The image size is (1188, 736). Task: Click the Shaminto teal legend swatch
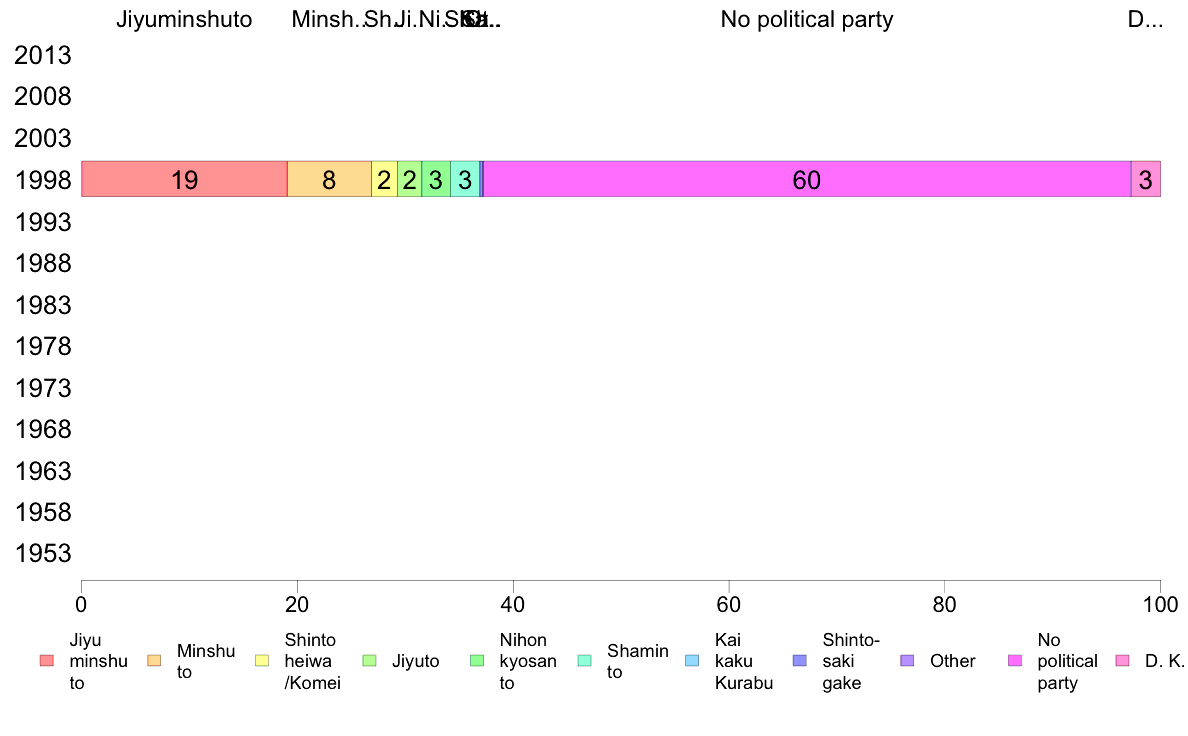pyautogui.click(x=585, y=661)
